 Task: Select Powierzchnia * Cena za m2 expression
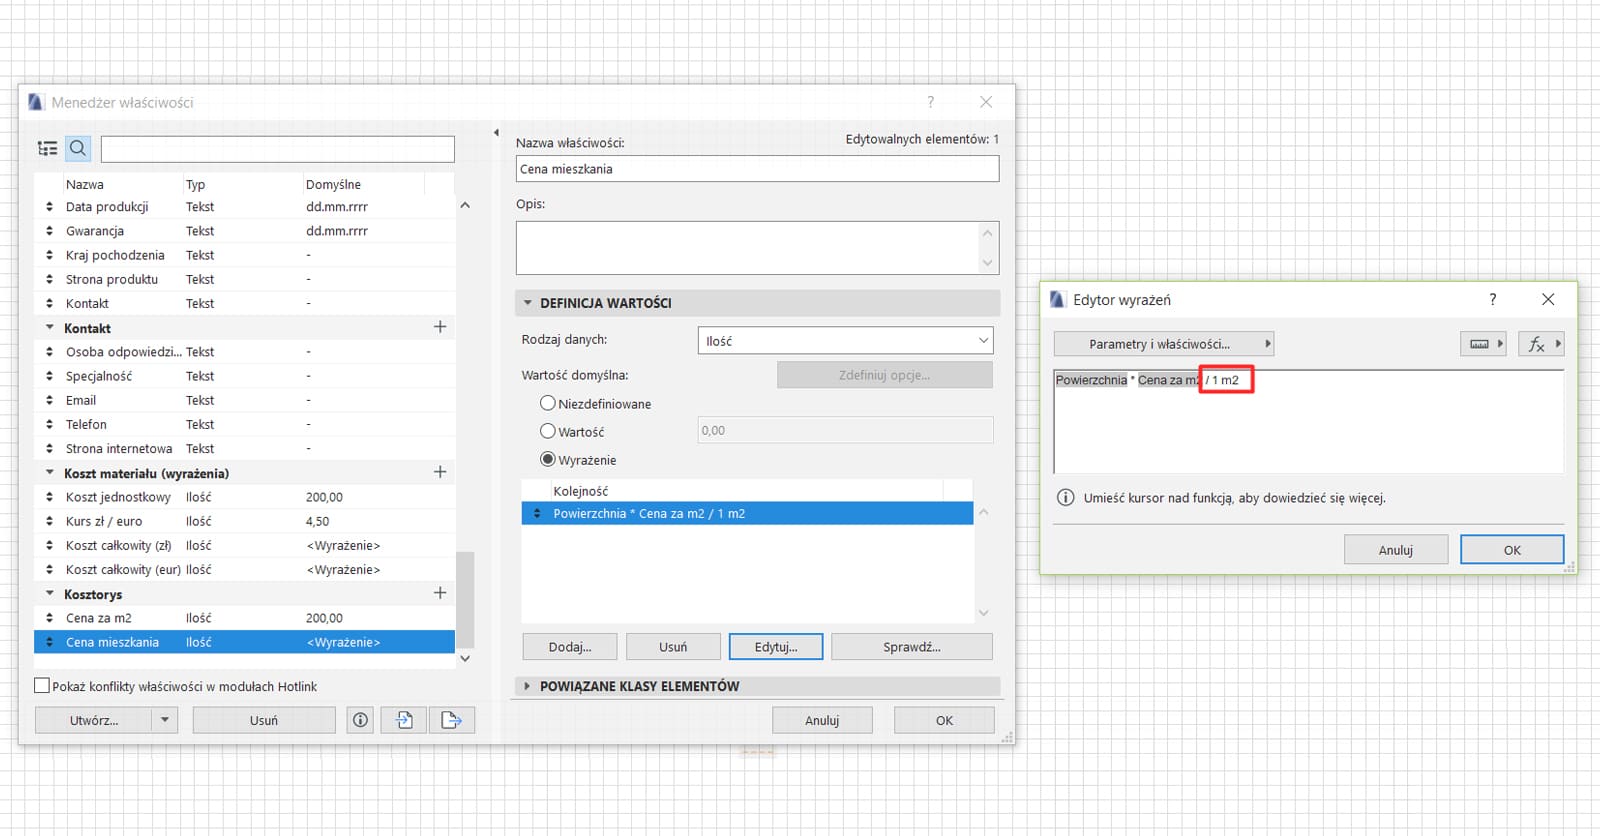pyautogui.click(x=747, y=513)
